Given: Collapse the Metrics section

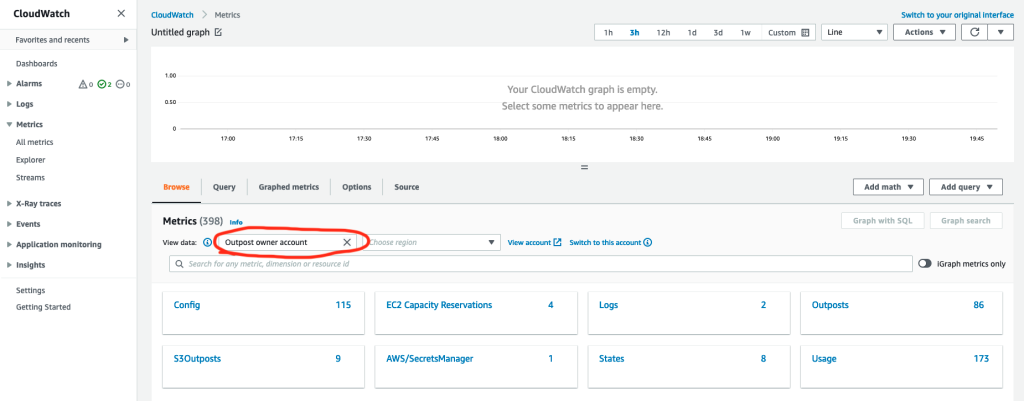Looking at the screenshot, I should click(9, 124).
